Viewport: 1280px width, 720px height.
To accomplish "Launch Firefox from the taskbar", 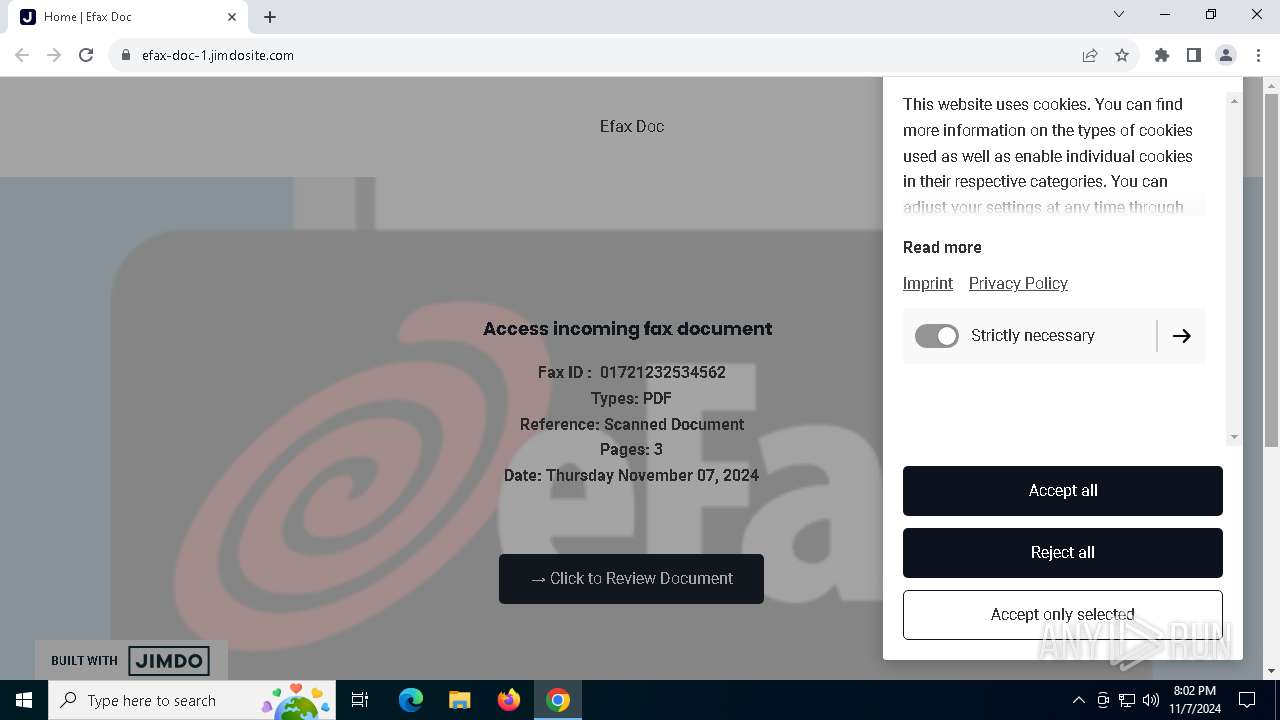I will [x=509, y=700].
